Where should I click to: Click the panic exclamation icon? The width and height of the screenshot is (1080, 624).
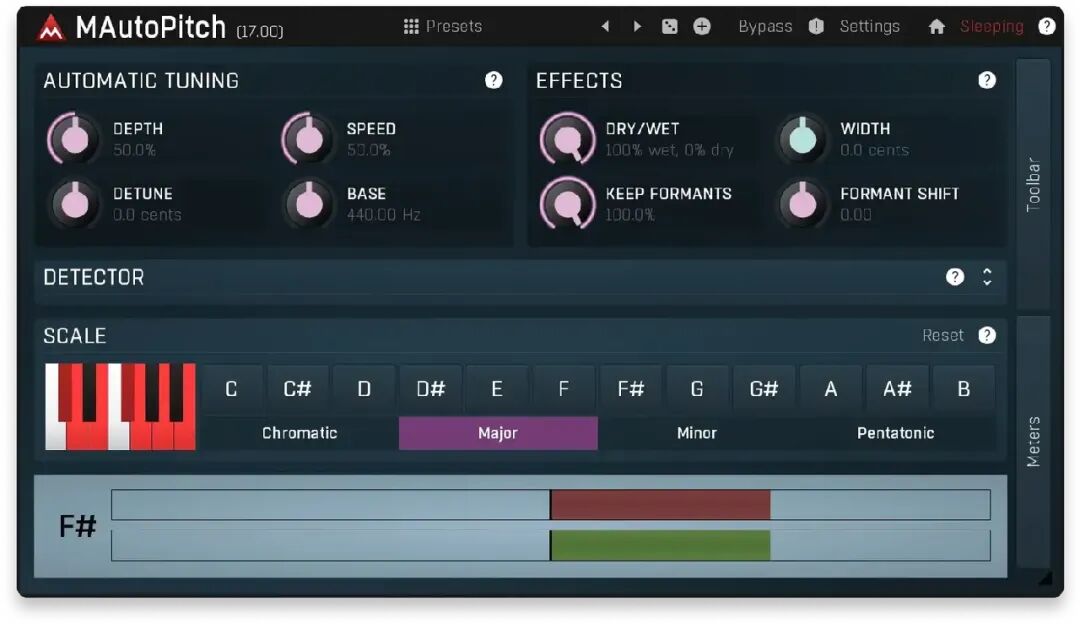click(x=816, y=26)
